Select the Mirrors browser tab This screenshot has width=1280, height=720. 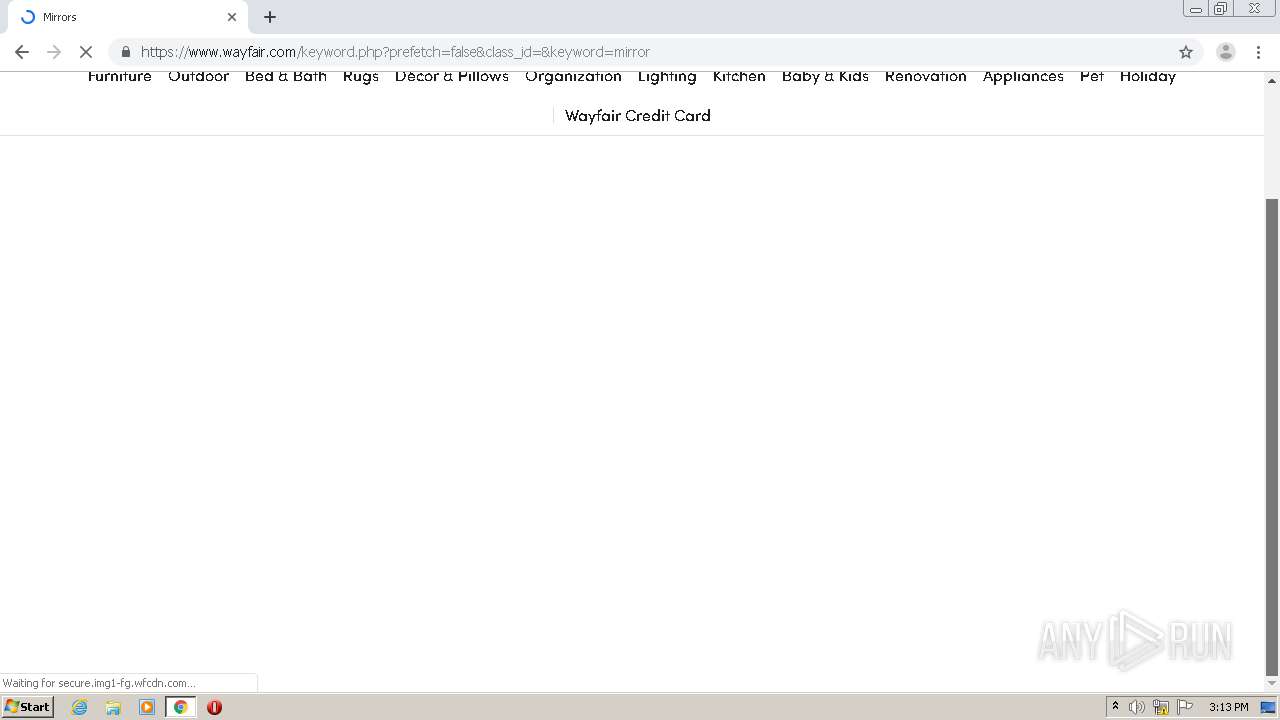click(128, 17)
